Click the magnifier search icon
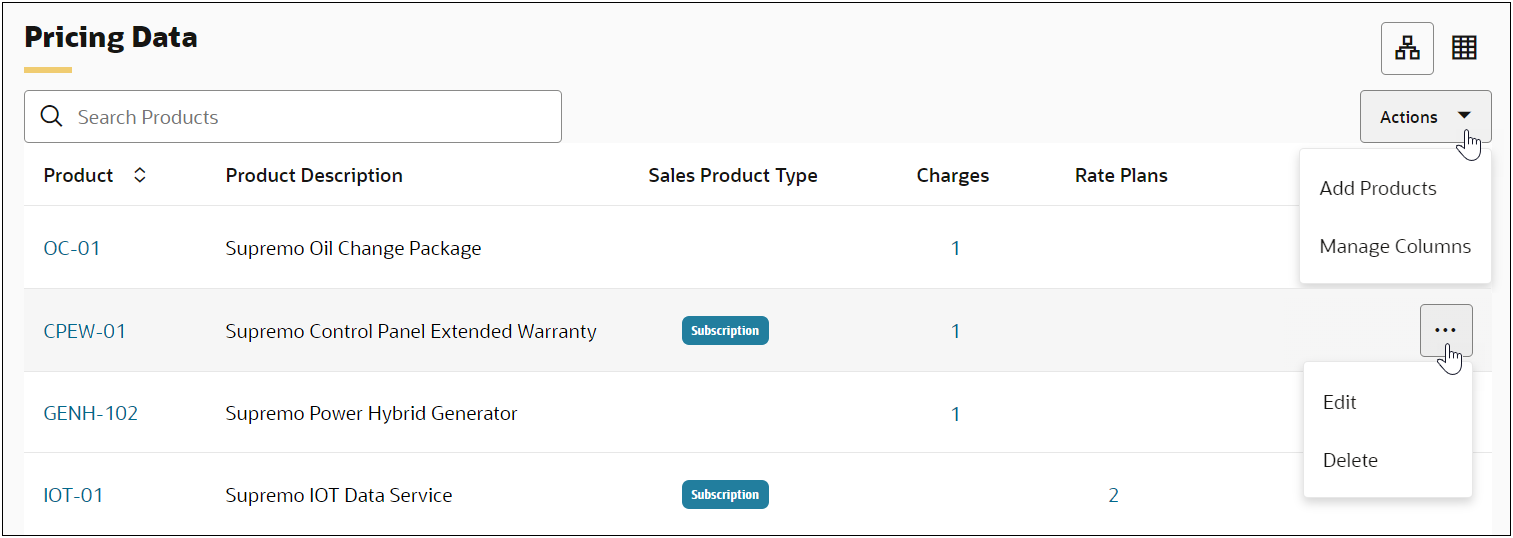Viewport: 1513px width, 538px height. [51, 117]
